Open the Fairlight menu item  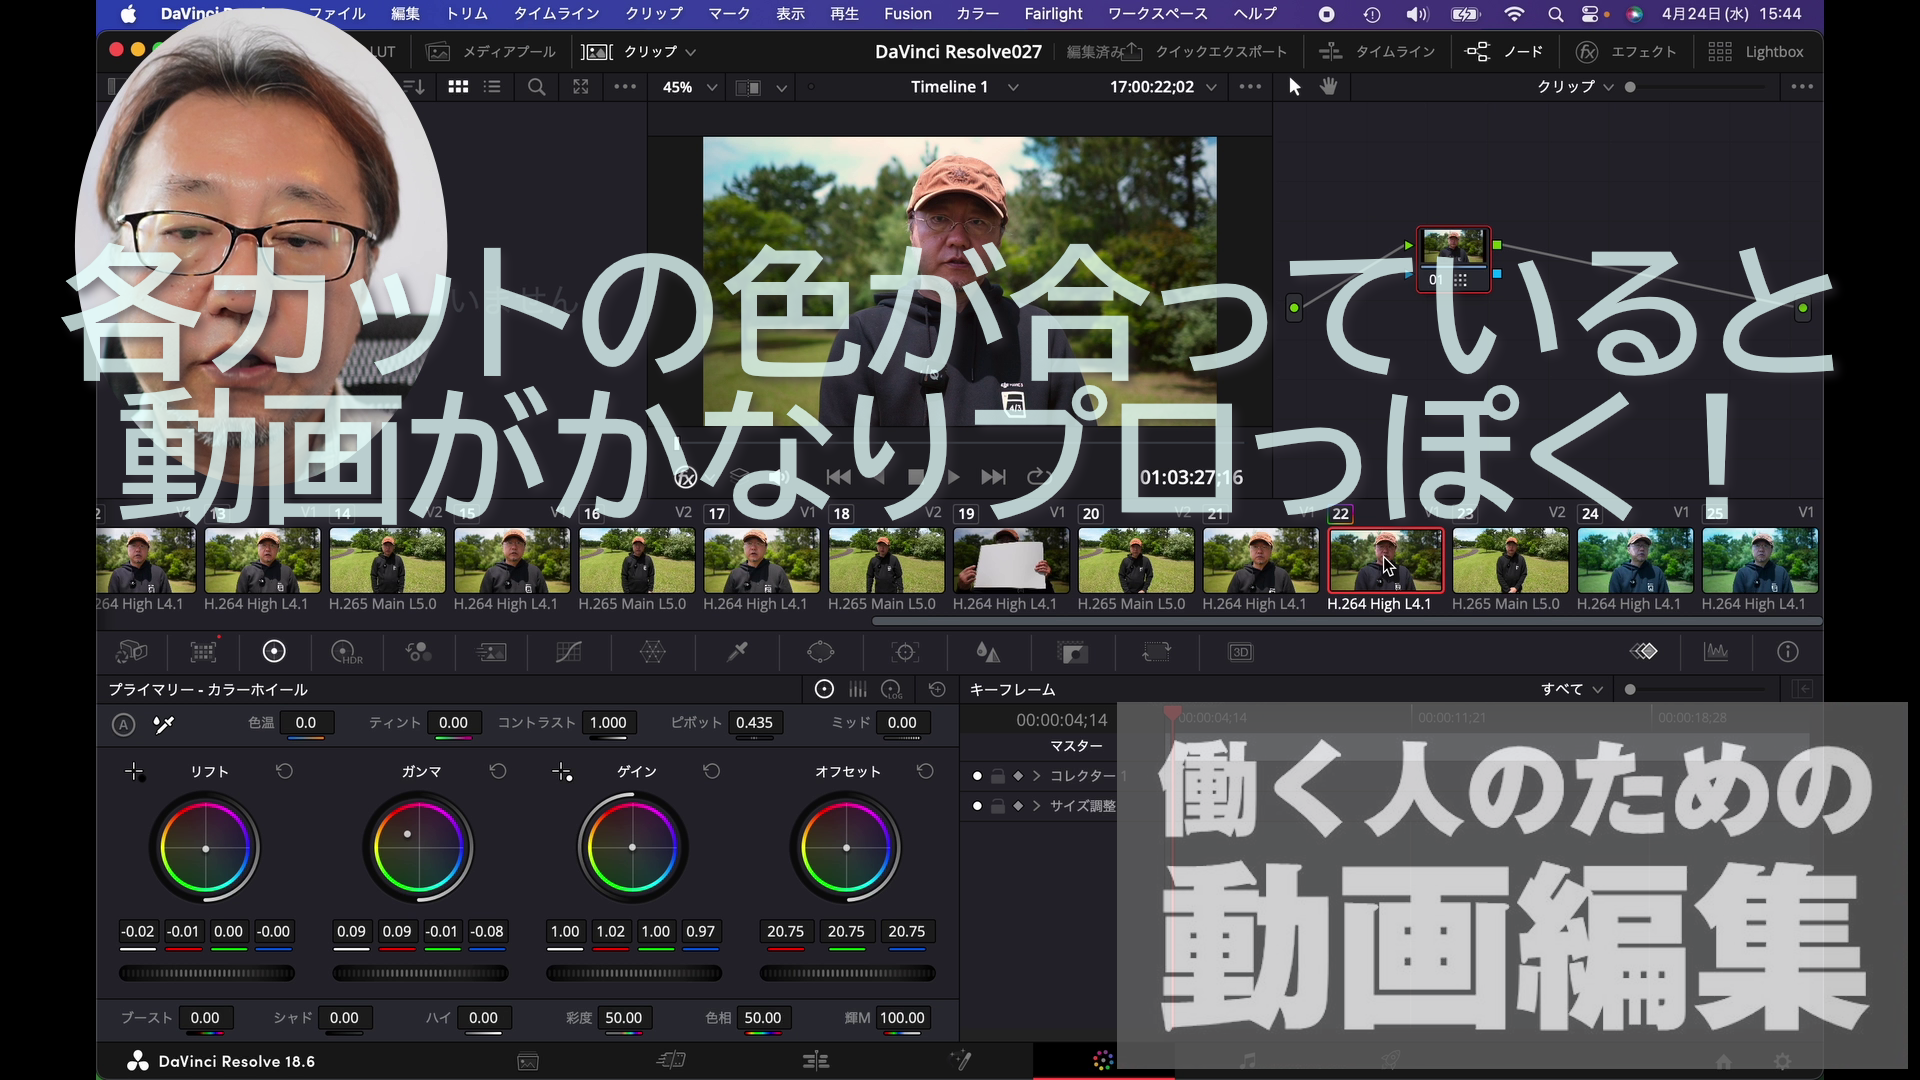pyautogui.click(x=1054, y=14)
